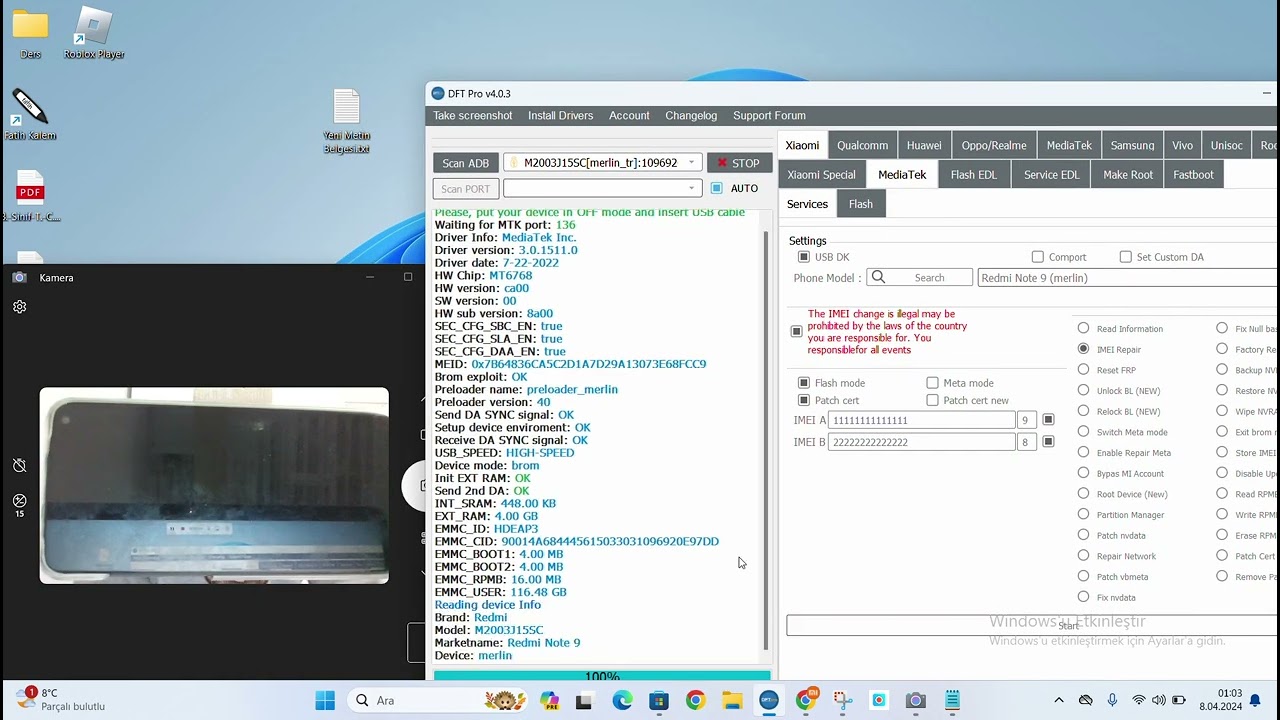Viewport: 1280px width, 720px height.
Task: Open the Changelog menu
Action: [691, 116]
